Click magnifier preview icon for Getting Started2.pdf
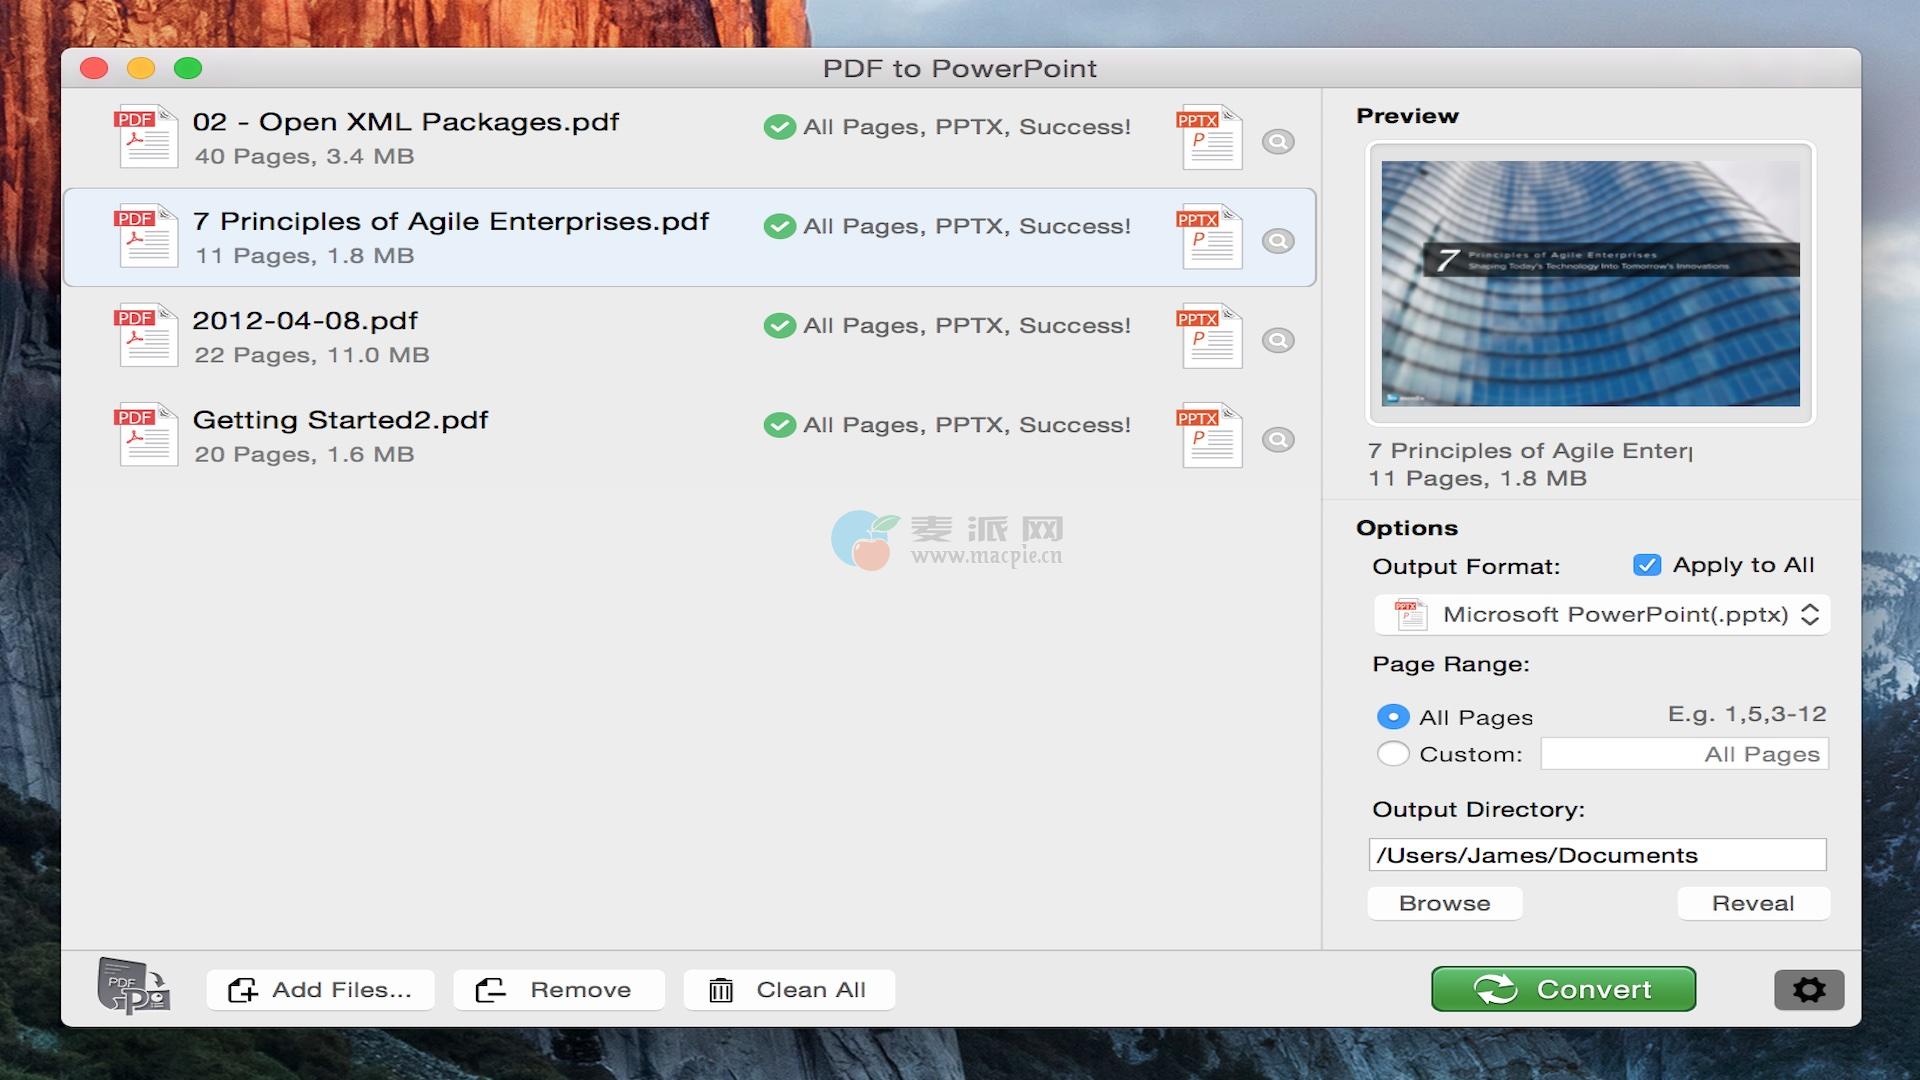The image size is (1920, 1080). pos(1277,440)
